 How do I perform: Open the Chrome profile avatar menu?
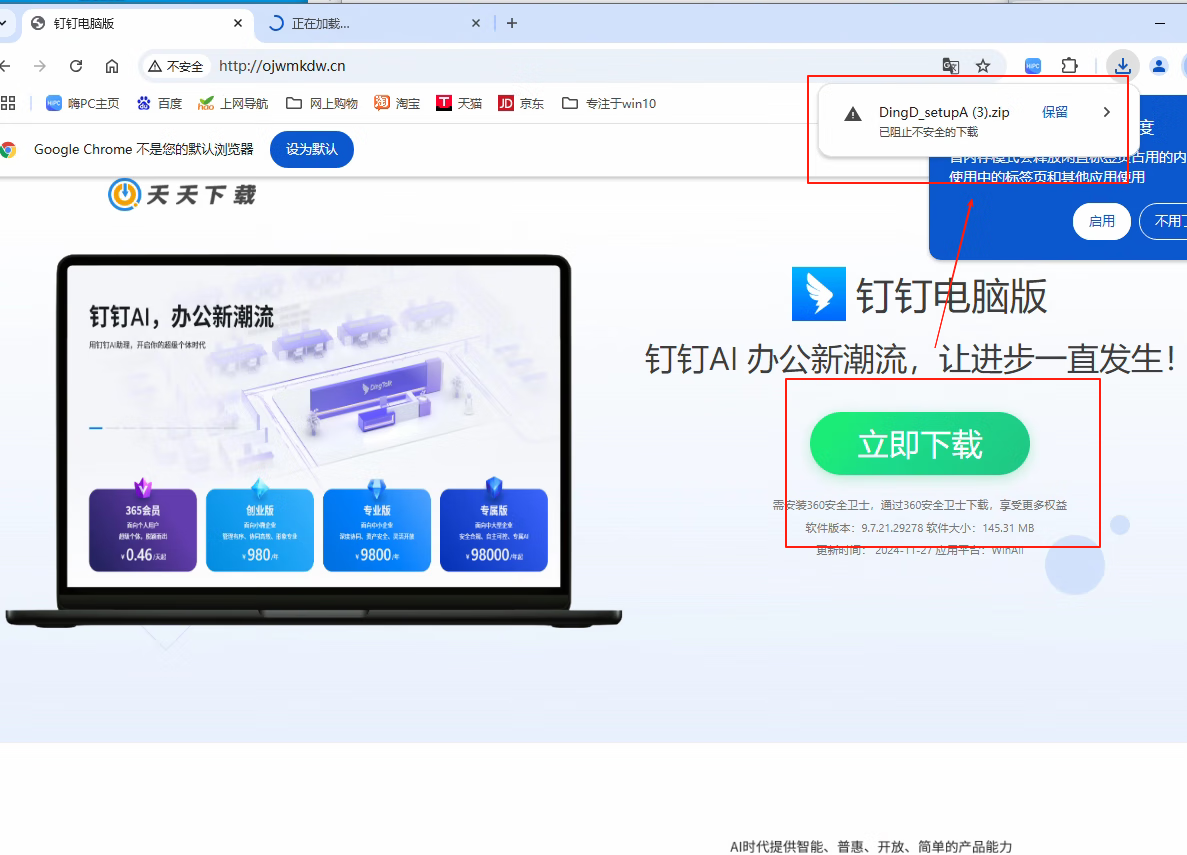[x=1159, y=66]
